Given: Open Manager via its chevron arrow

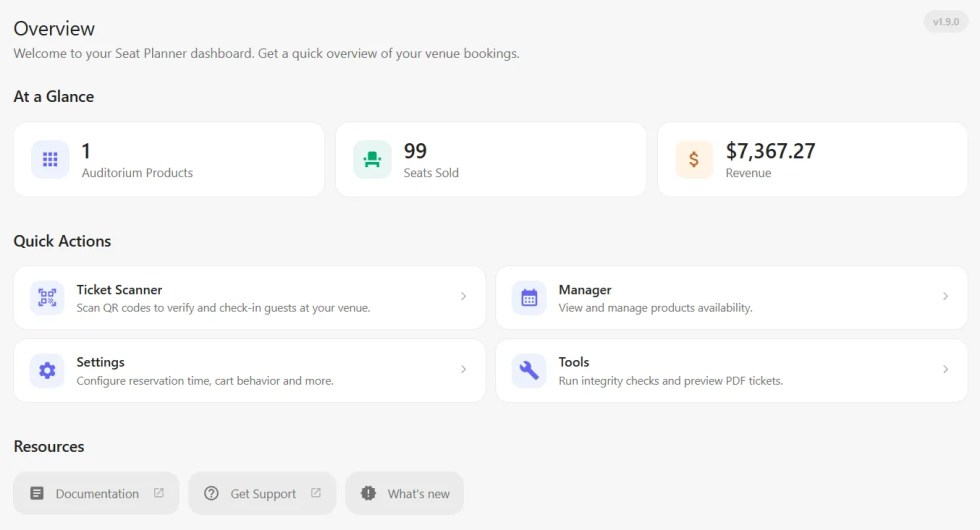Looking at the screenshot, I should [945, 296].
